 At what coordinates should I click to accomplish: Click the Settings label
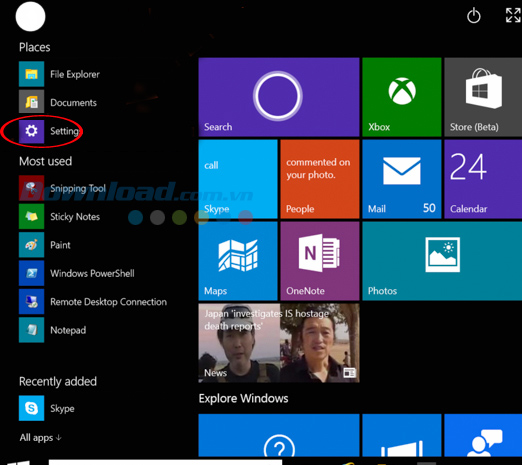[65, 131]
